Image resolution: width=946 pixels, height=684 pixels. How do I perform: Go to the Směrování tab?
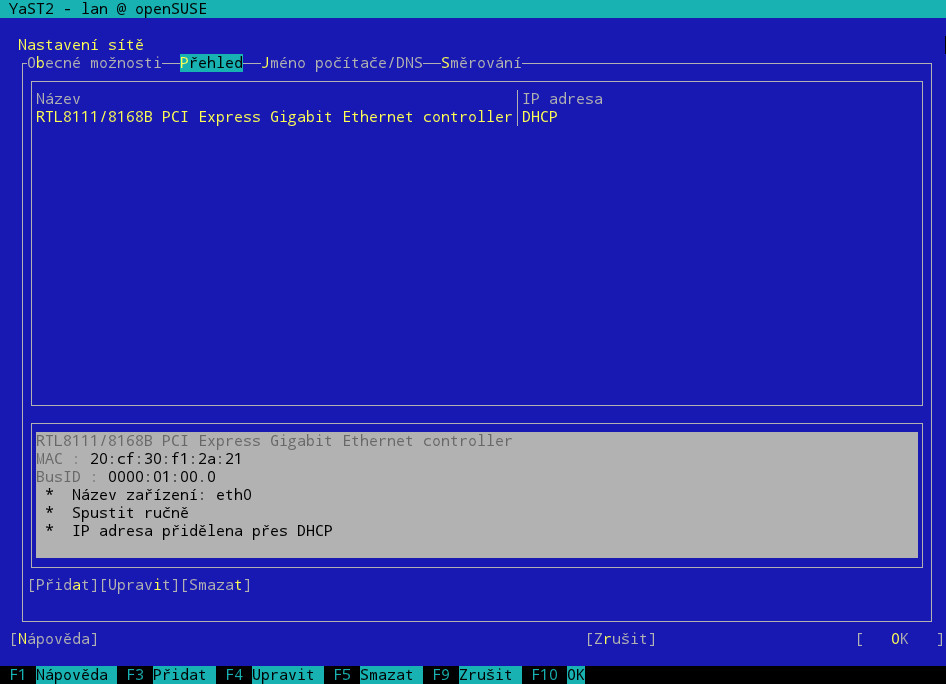point(481,63)
